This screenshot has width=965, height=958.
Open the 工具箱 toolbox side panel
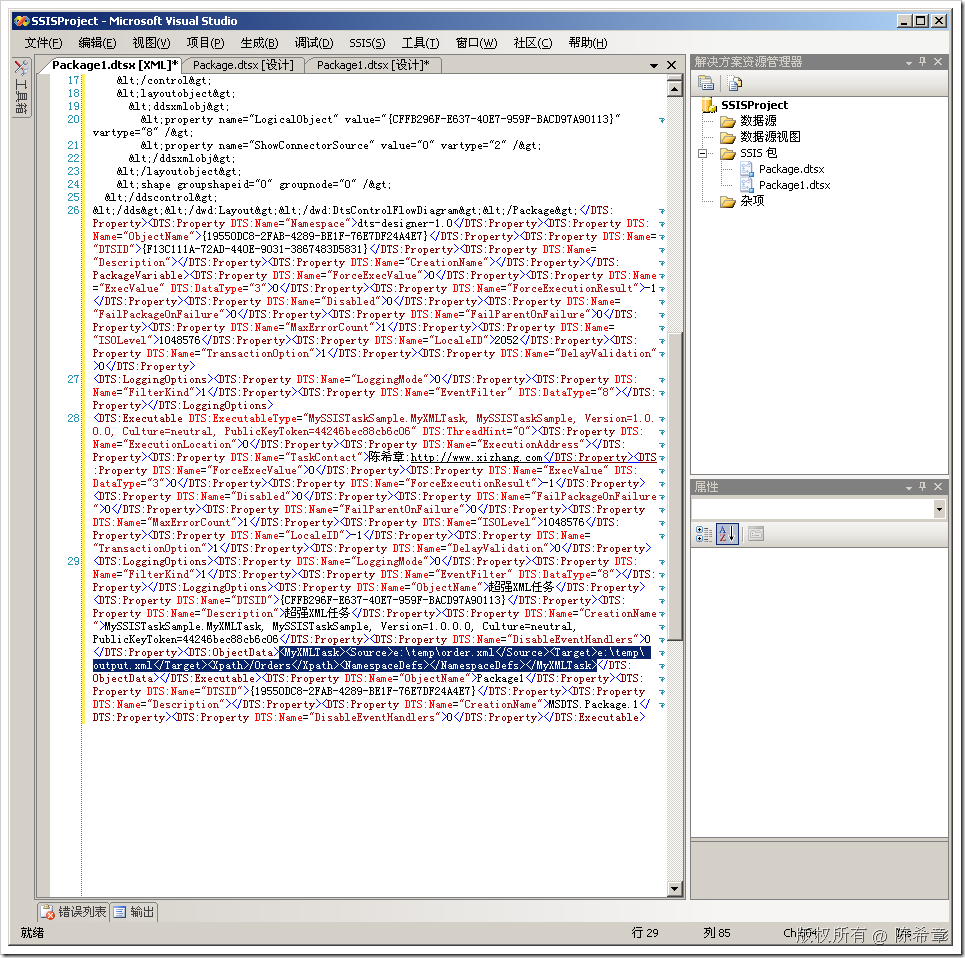[21, 87]
